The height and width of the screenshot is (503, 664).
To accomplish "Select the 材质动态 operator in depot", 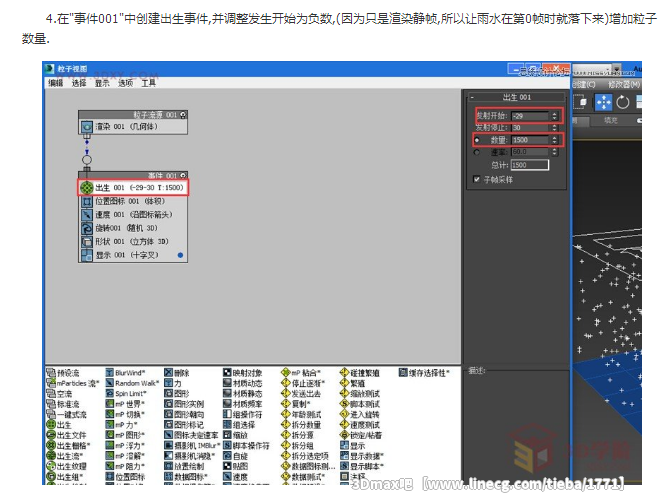I will pos(243,383).
